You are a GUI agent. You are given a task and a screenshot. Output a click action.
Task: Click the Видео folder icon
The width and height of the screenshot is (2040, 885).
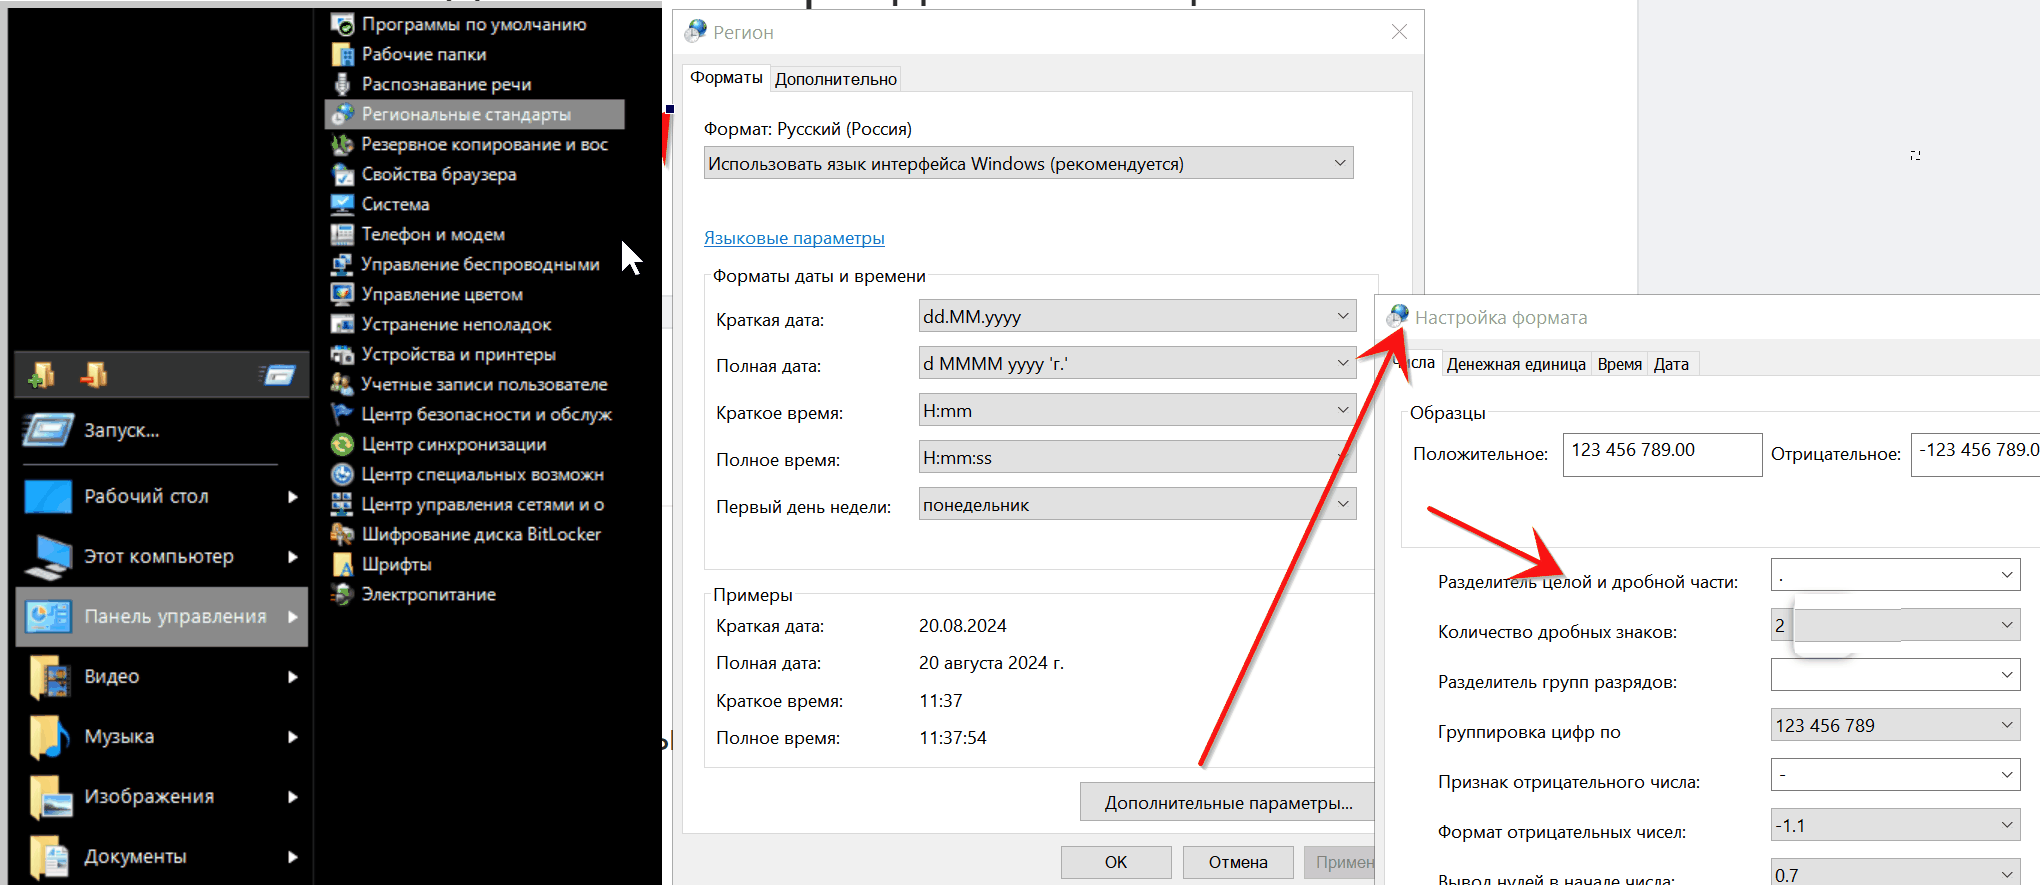[x=50, y=677]
